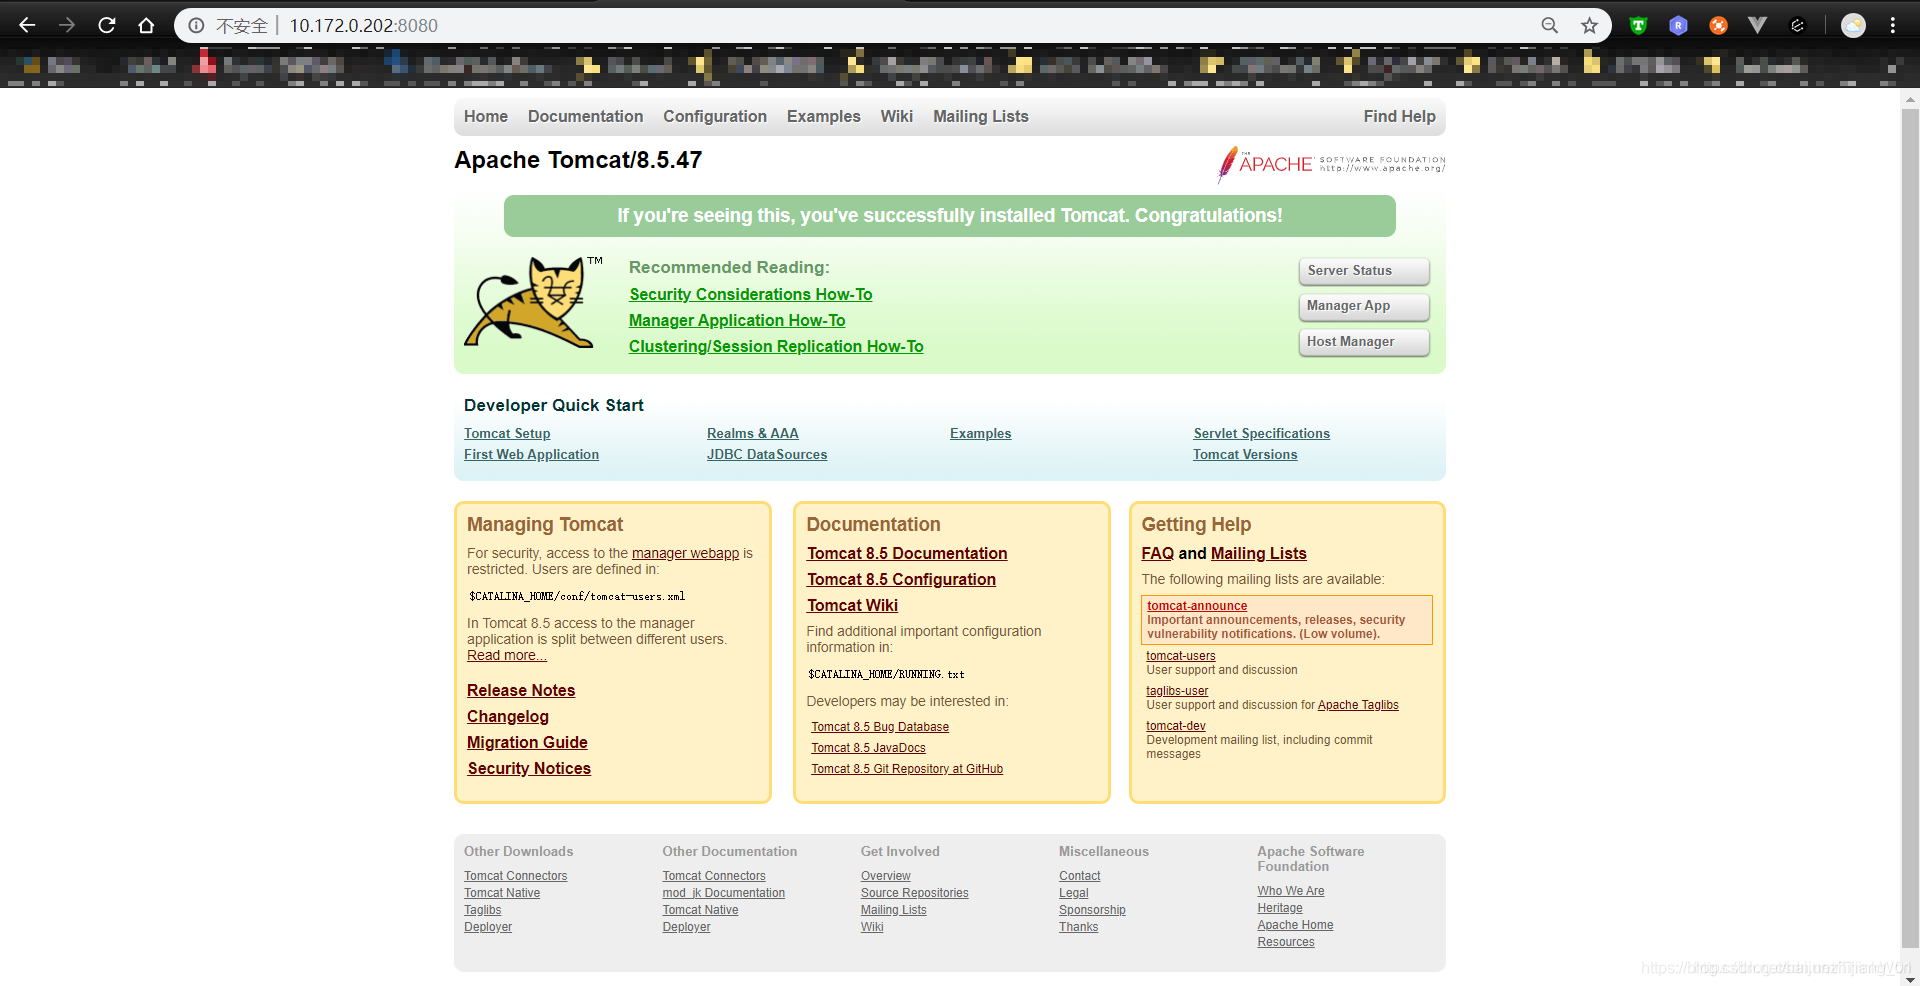Click the Apache Software Foundation feather logo
This screenshot has height=986, width=1920.
pyautogui.click(x=1331, y=164)
